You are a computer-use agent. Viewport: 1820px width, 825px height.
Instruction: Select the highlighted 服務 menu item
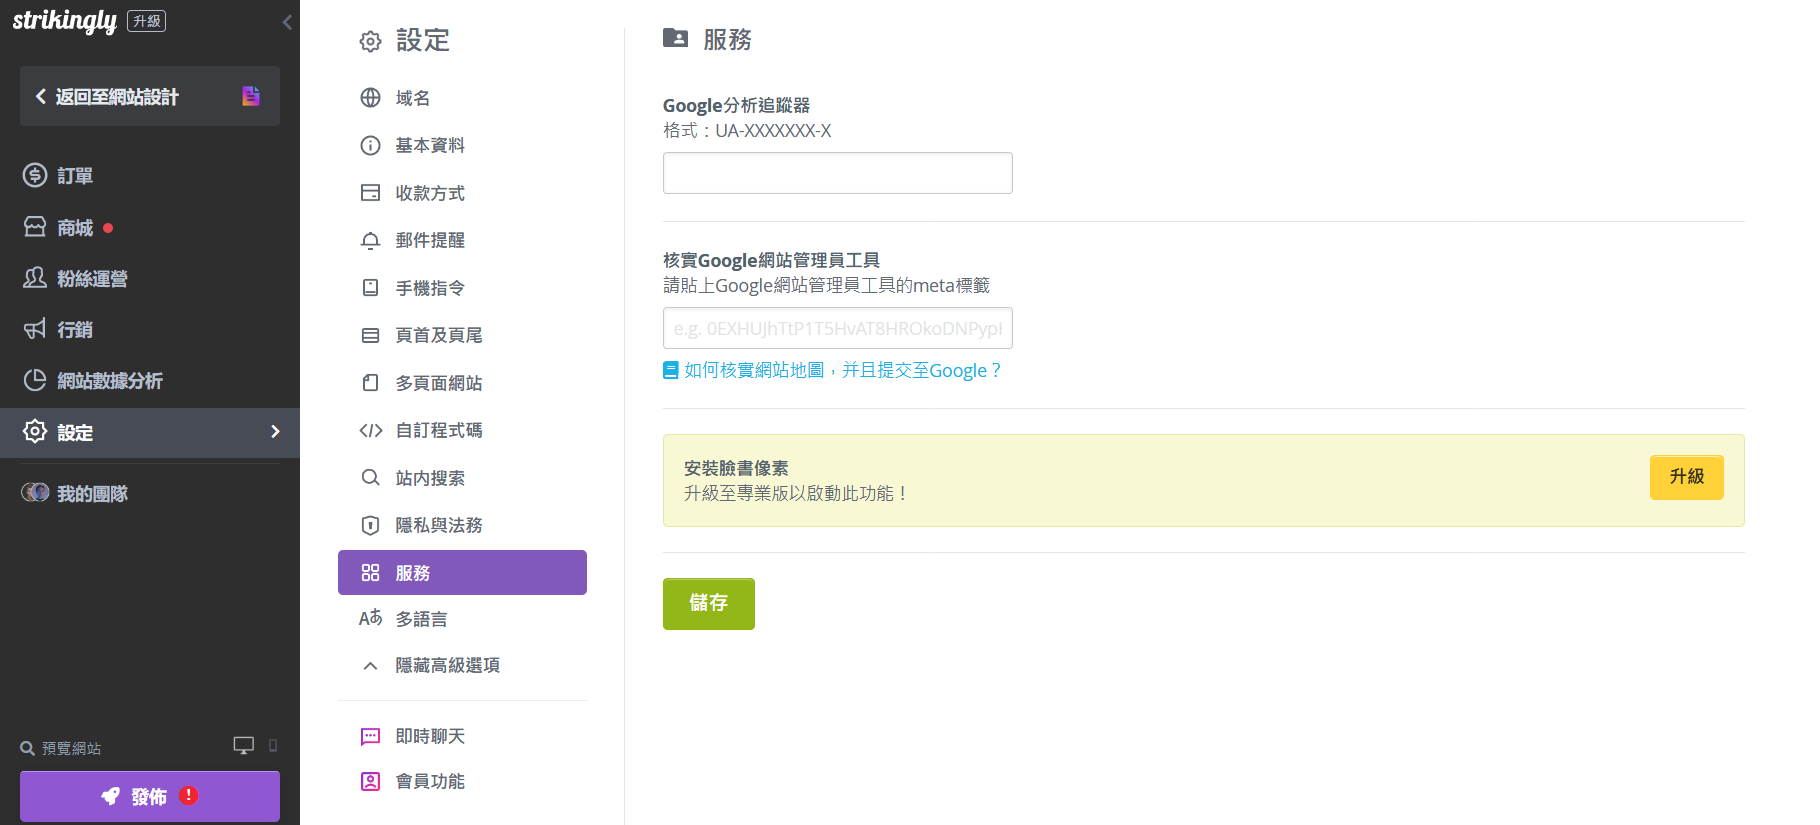tap(462, 572)
